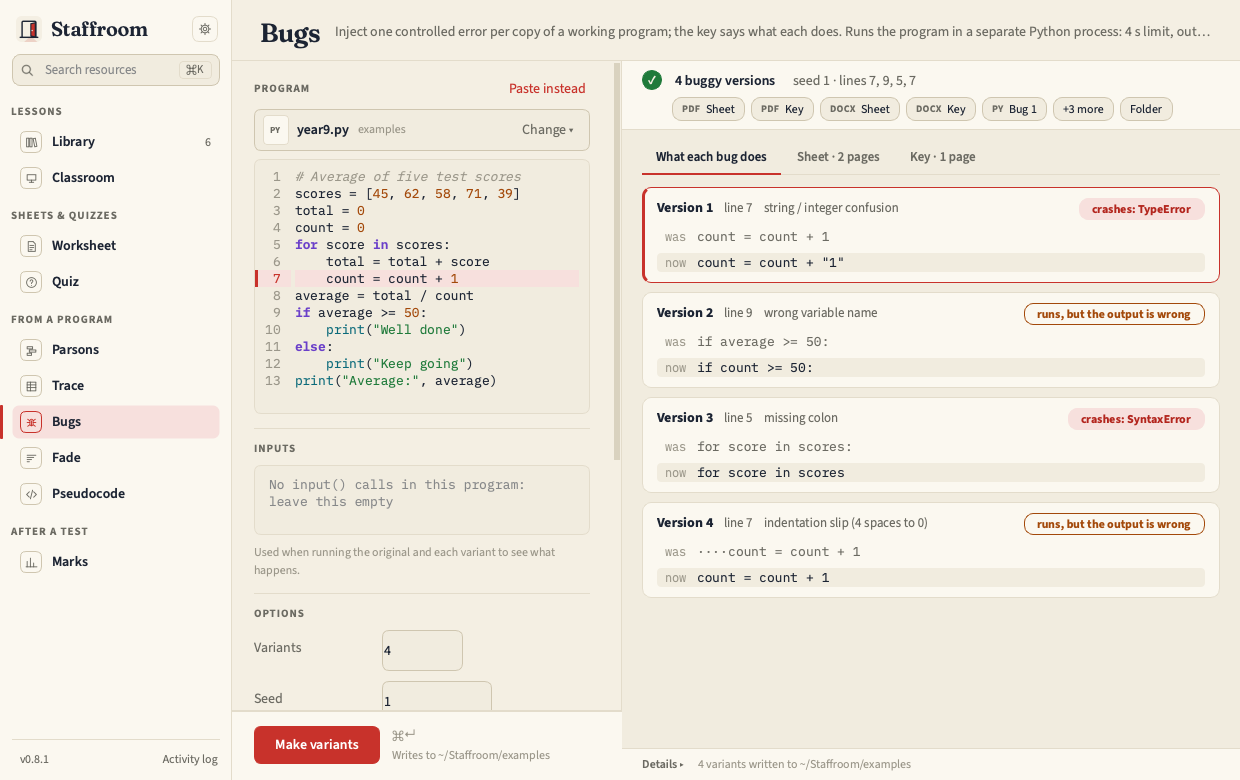The image size is (1240, 780).
Task: Click the seed 1 · lines 7, 9, 5, 7 text
Action: coord(854,80)
